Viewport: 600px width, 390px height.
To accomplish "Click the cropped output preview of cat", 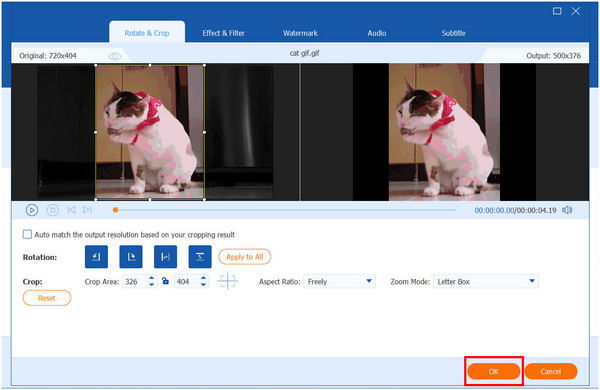I will tap(444, 132).
